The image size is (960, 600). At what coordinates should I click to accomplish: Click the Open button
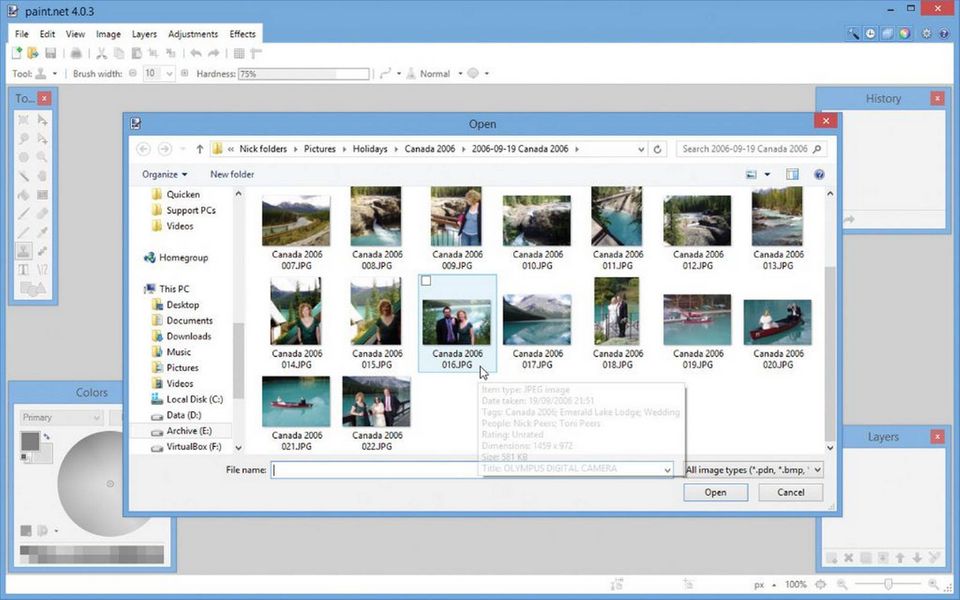[715, 492]
